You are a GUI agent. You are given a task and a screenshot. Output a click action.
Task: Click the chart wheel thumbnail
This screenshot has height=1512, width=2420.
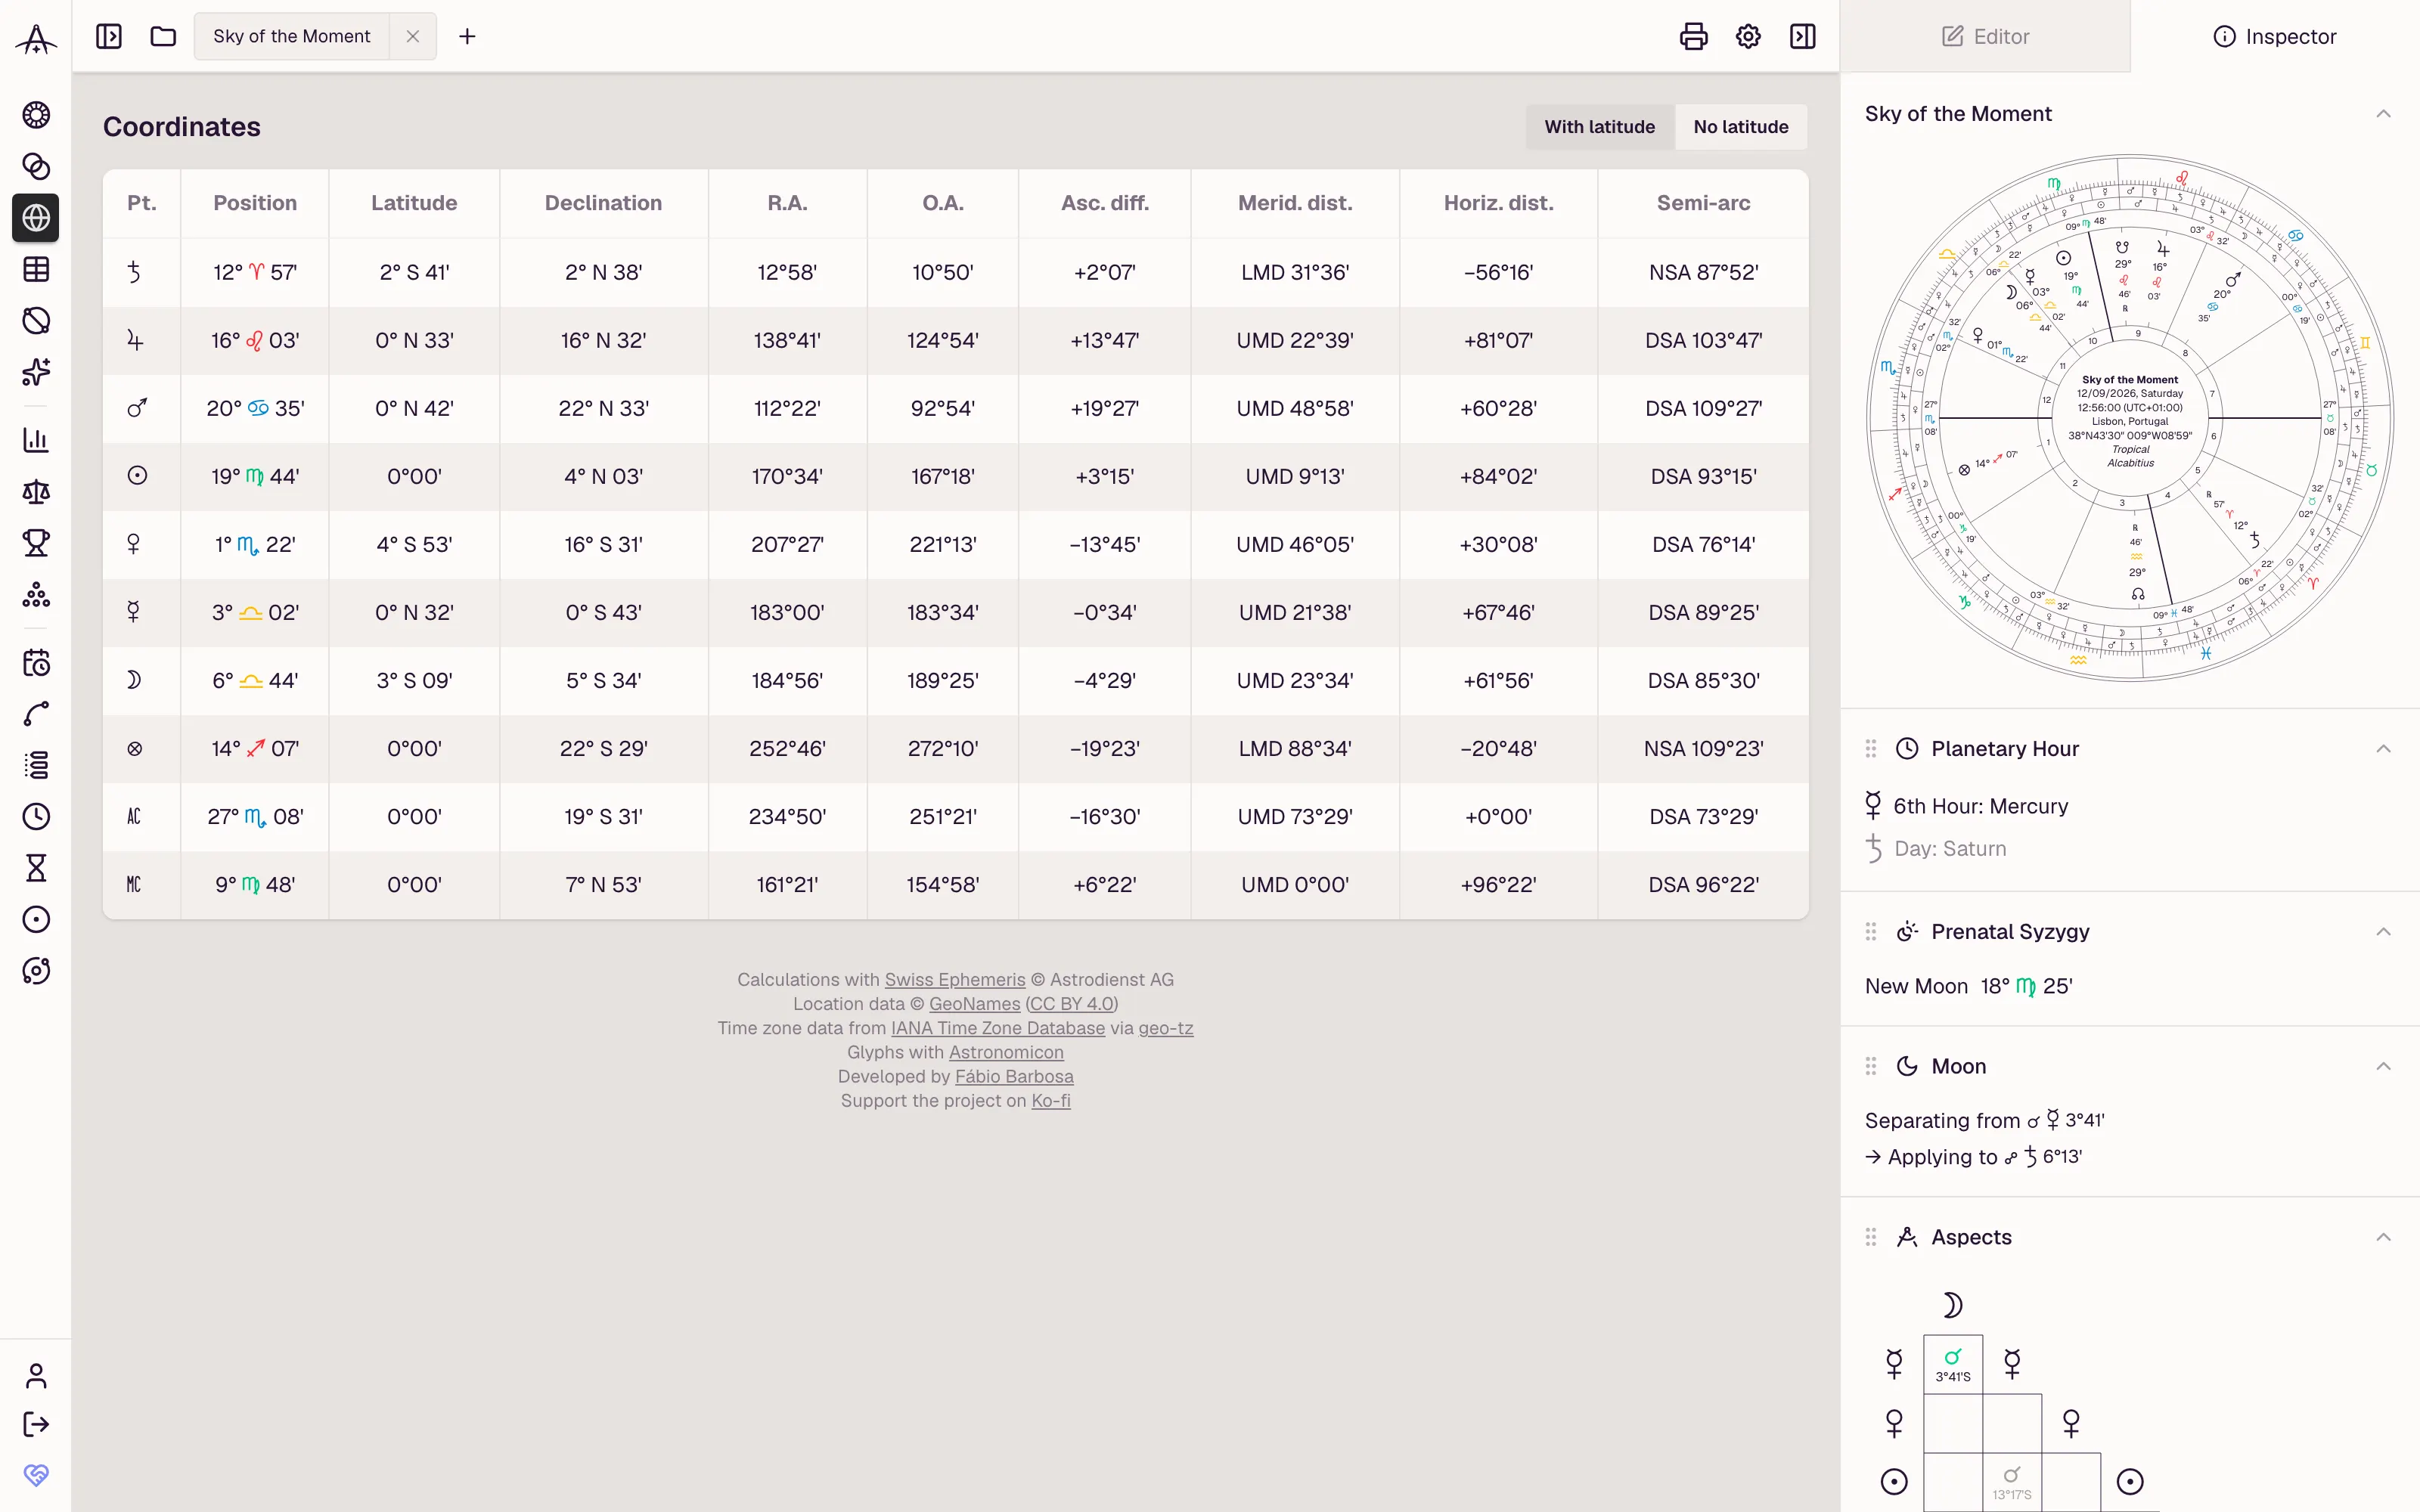[x=2130, y=418]
